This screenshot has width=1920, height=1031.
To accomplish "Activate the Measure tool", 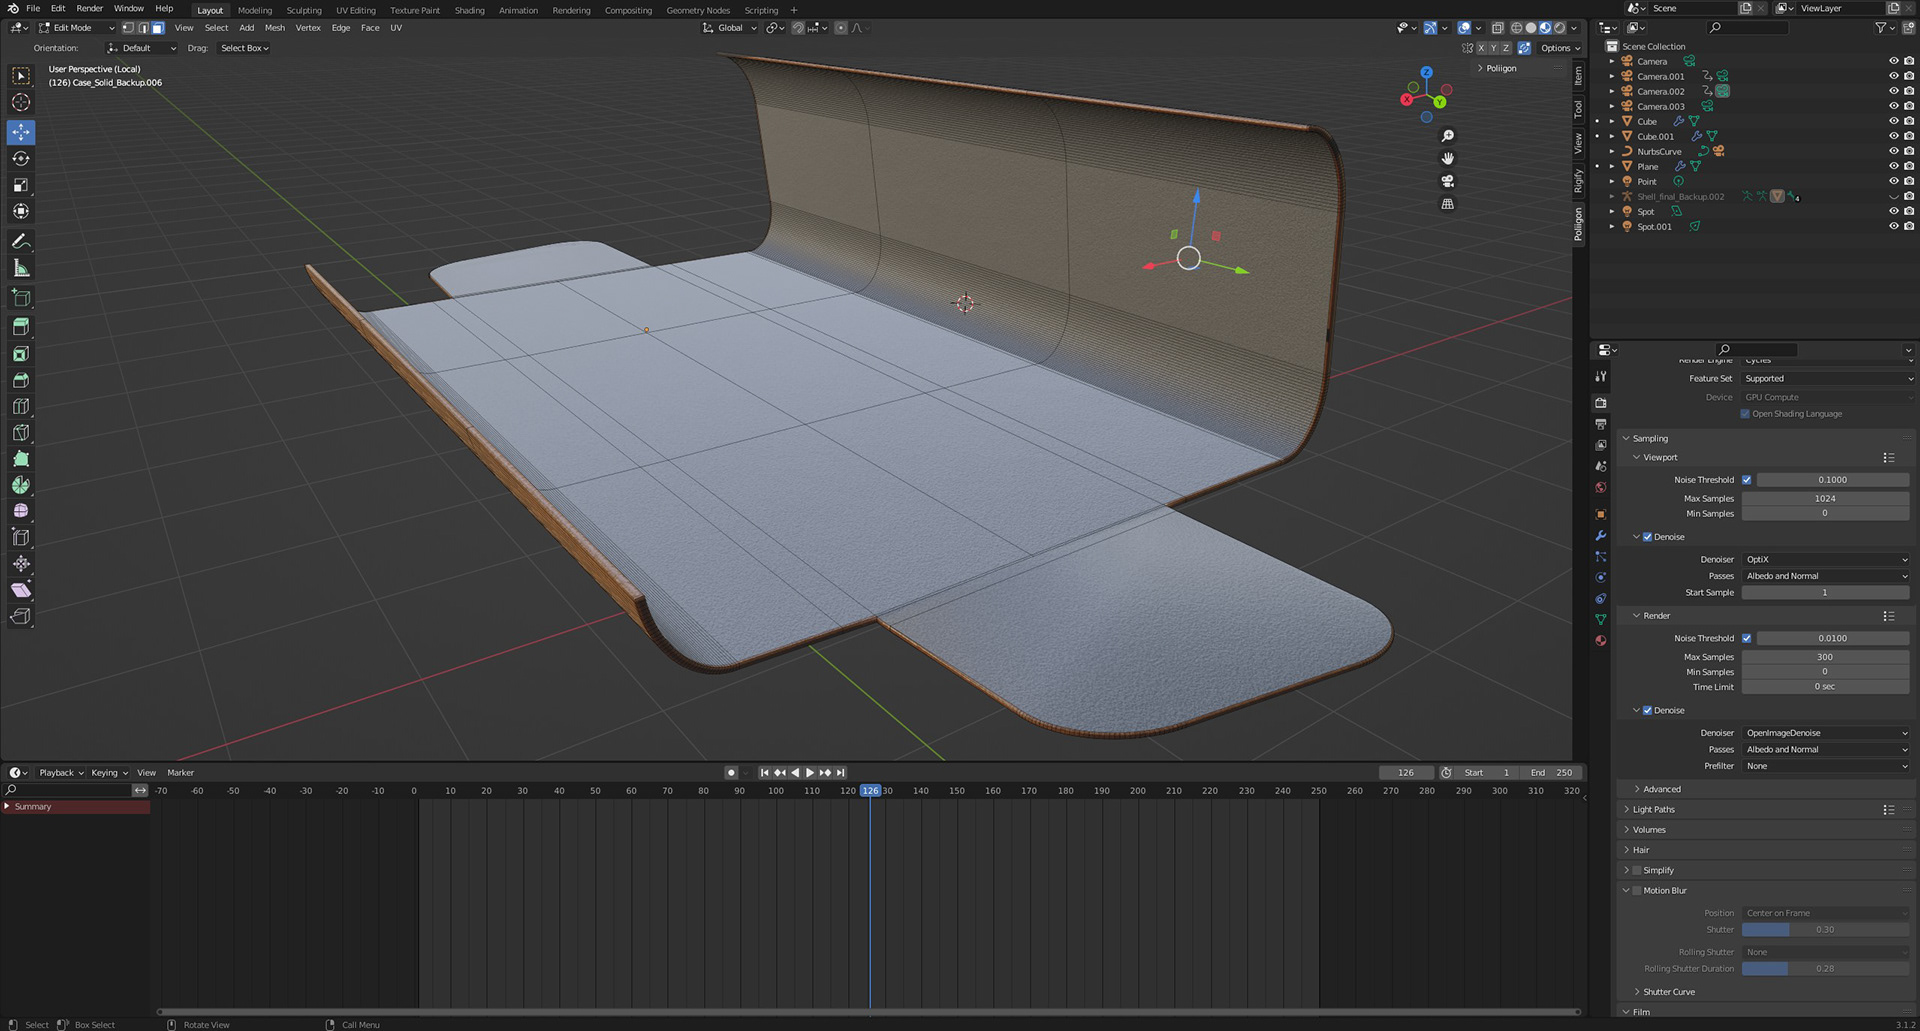I will 21,268.
